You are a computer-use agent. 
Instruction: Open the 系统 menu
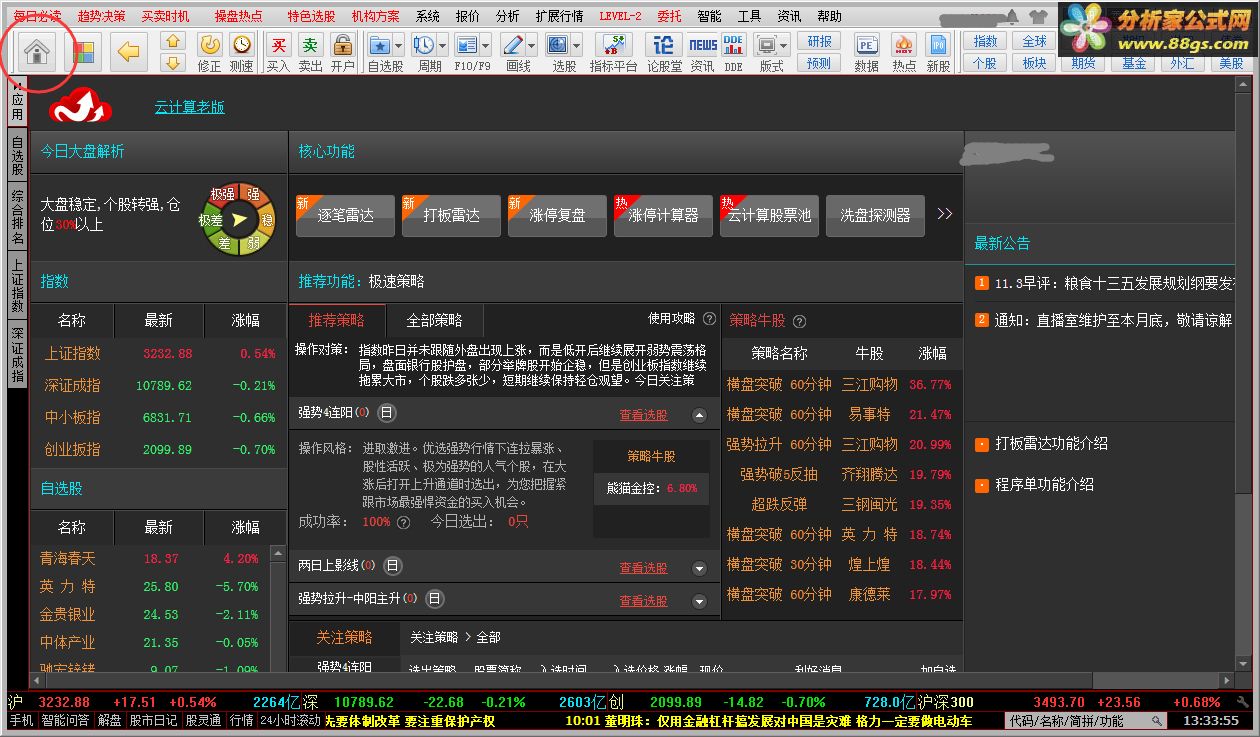tap(427, 16)
